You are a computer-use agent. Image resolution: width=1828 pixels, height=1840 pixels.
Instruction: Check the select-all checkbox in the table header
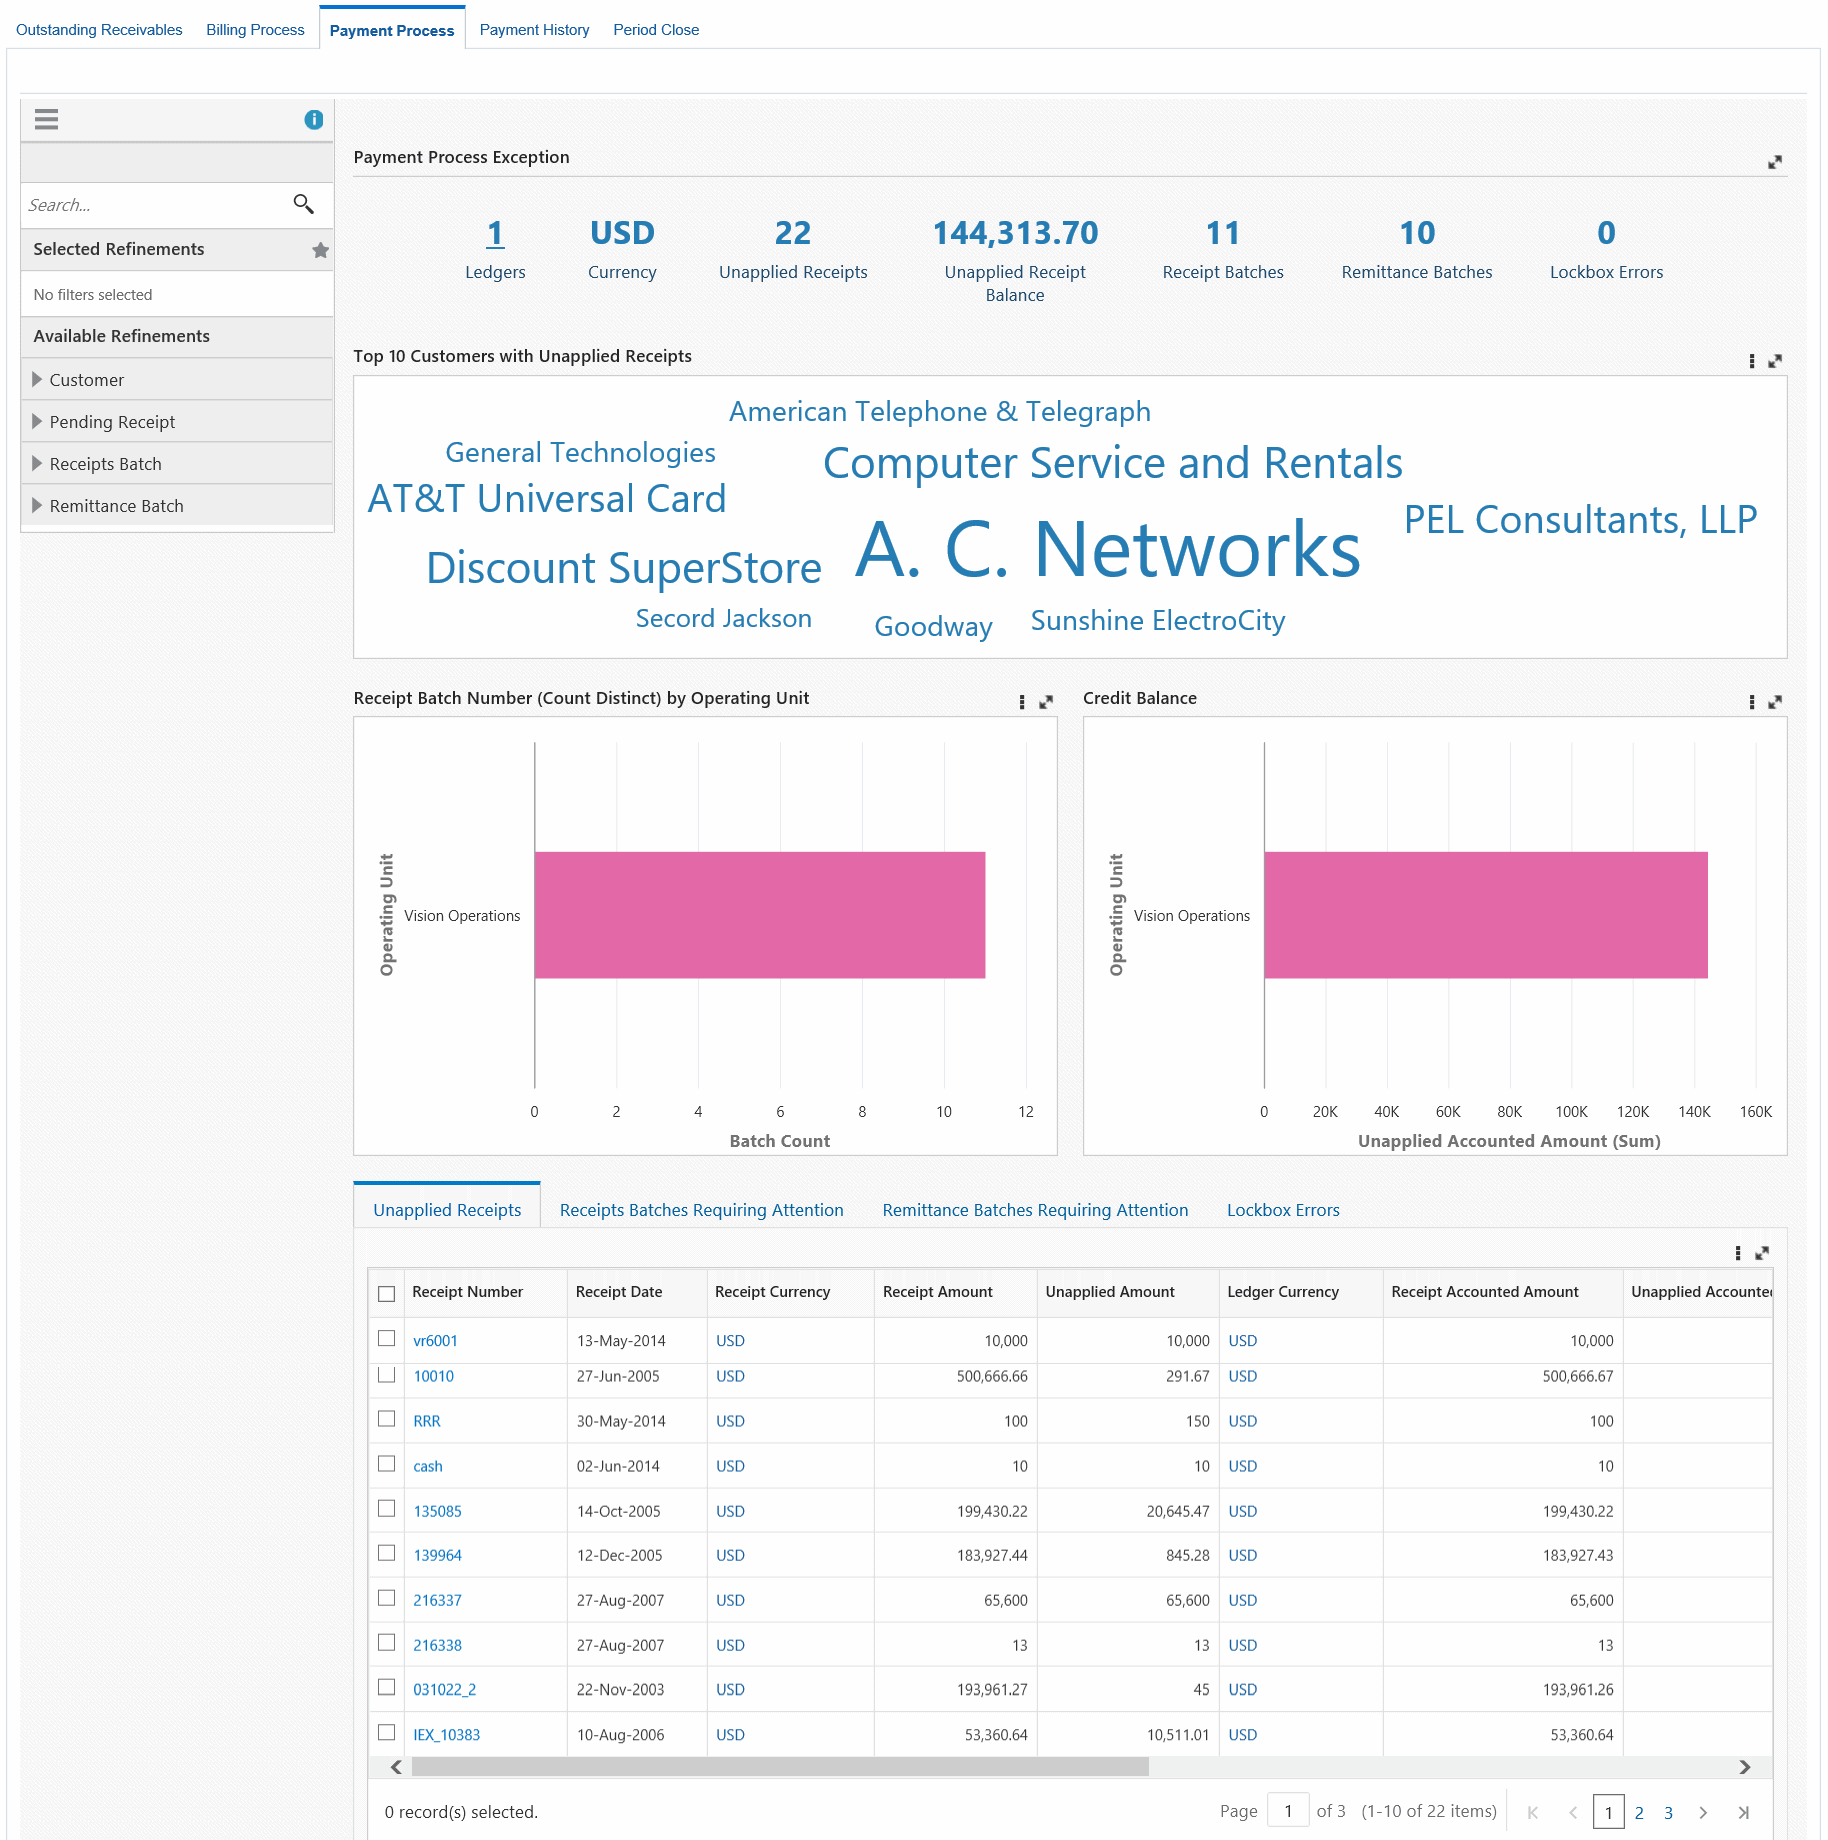point(387,1292)
